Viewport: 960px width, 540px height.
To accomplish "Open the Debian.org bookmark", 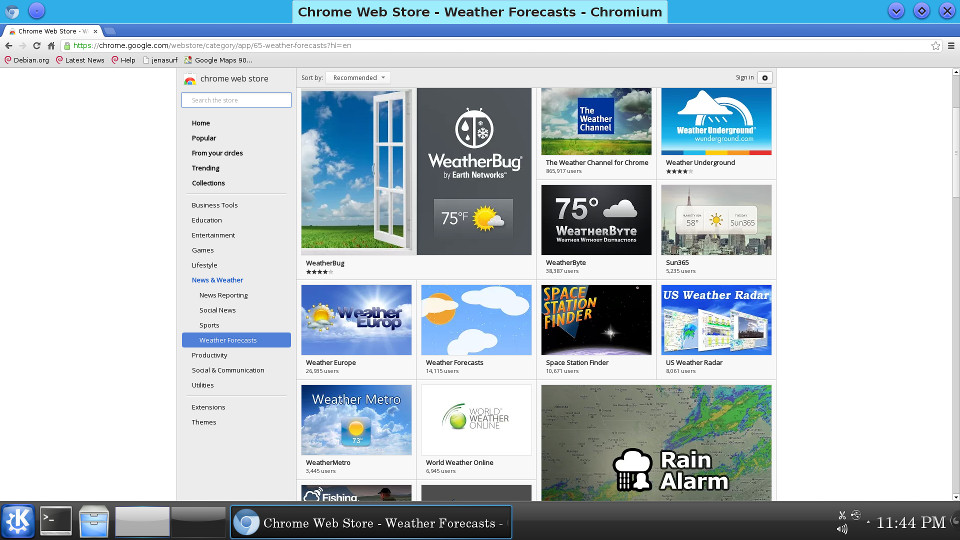I will click(27, 60).
